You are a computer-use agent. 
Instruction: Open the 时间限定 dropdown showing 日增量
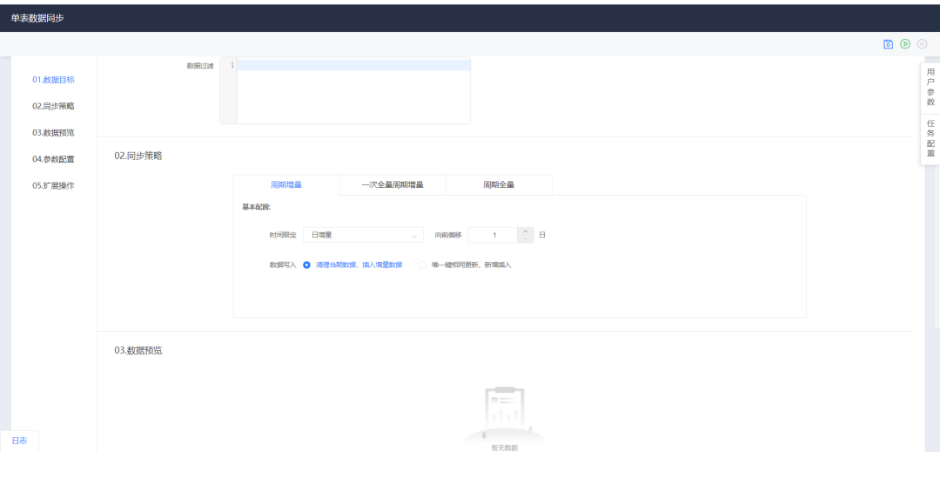363,235
